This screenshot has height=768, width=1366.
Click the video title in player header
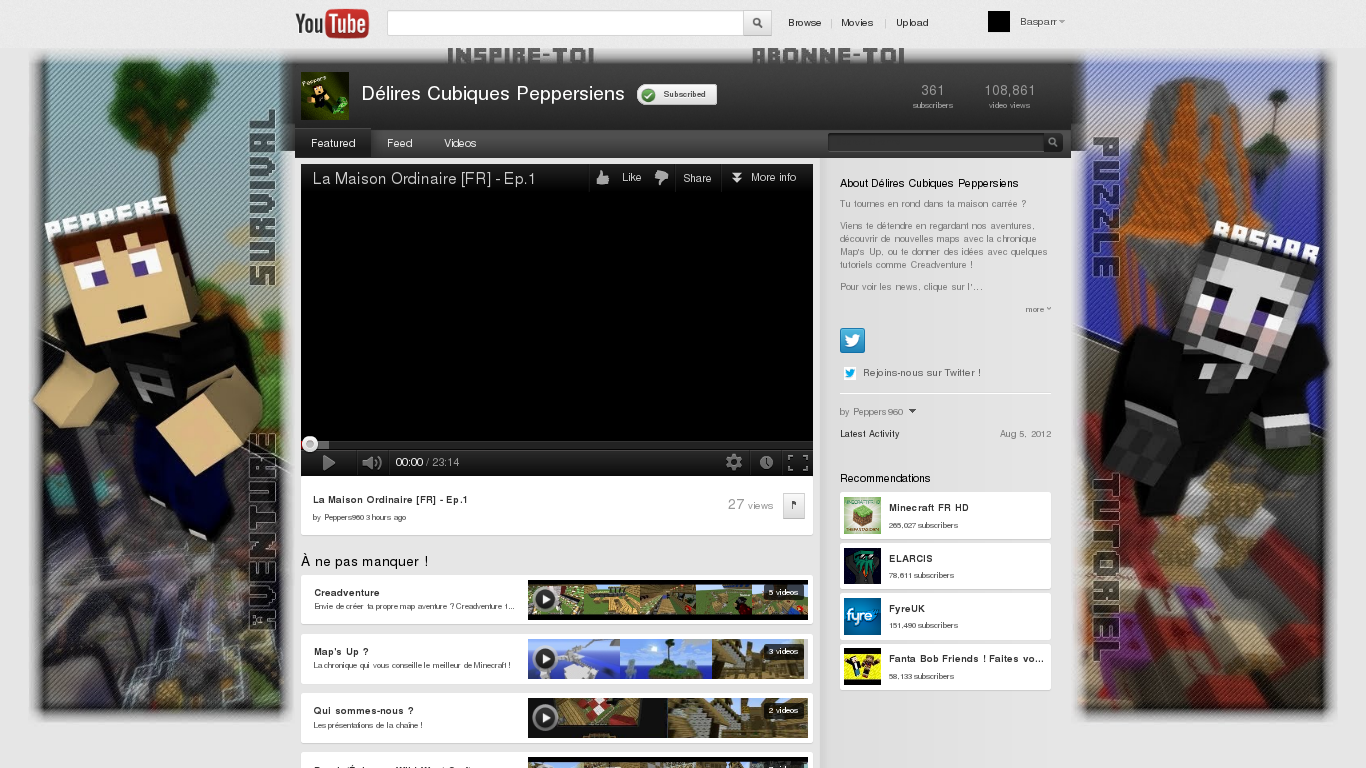coord(424,179)
